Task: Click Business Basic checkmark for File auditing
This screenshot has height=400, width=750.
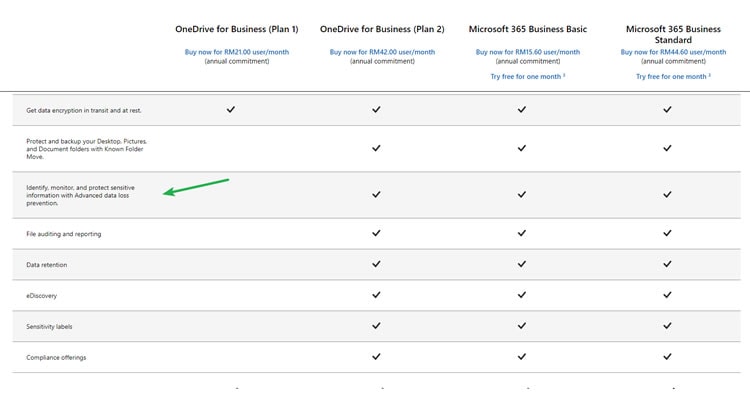Action: [522, 233]
